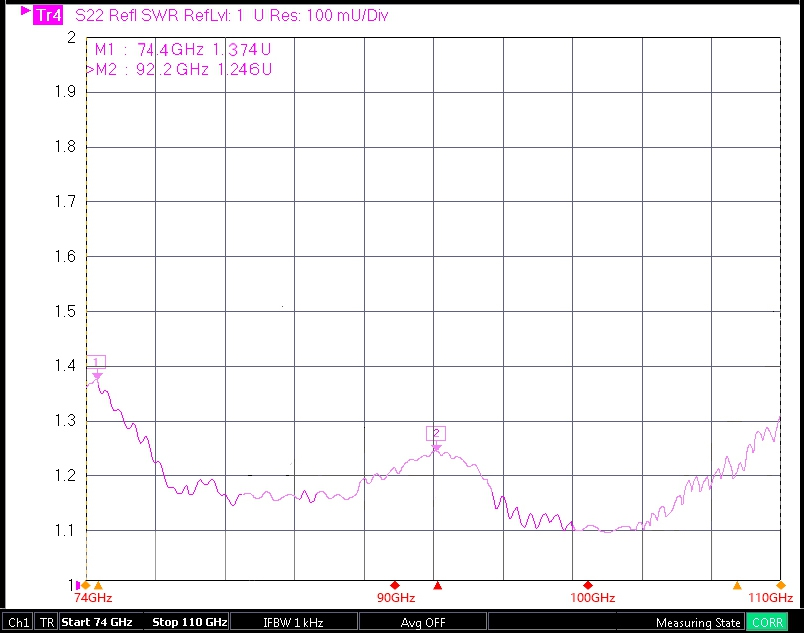Click the IFBW 1 kHz field
This screenshot has width=805, height=633.
293,622
